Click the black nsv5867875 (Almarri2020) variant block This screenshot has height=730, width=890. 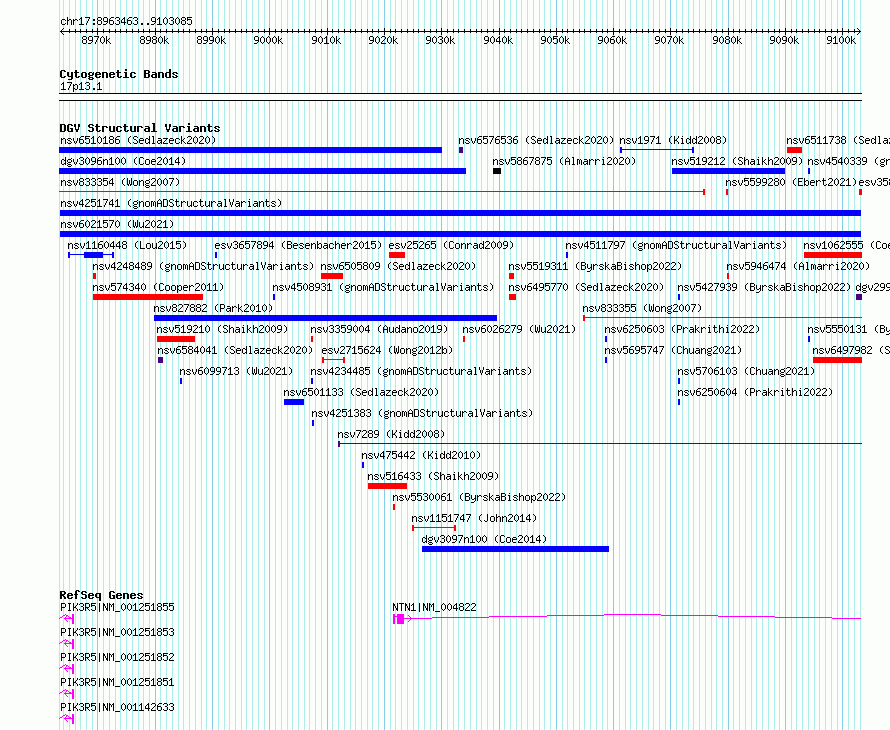[x=497, y=171]
